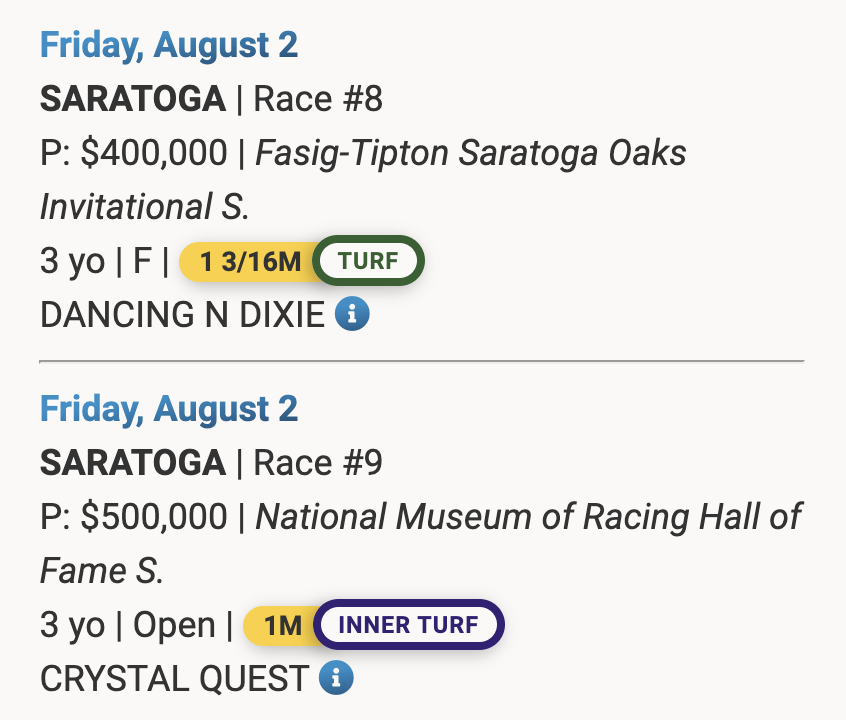
Task: Open the Friday, August 2 heading for Race #9
Action: point(168,408)
